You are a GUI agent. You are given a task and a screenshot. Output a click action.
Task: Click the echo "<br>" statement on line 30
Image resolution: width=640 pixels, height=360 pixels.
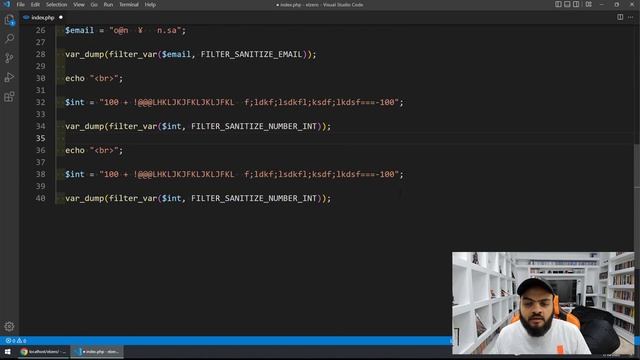(94, 78)
